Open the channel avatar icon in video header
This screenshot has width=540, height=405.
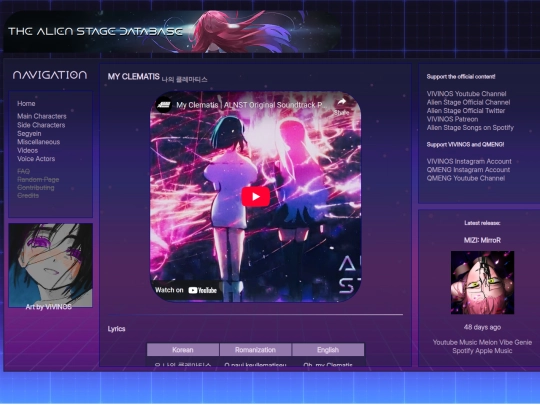pos(164,105)
